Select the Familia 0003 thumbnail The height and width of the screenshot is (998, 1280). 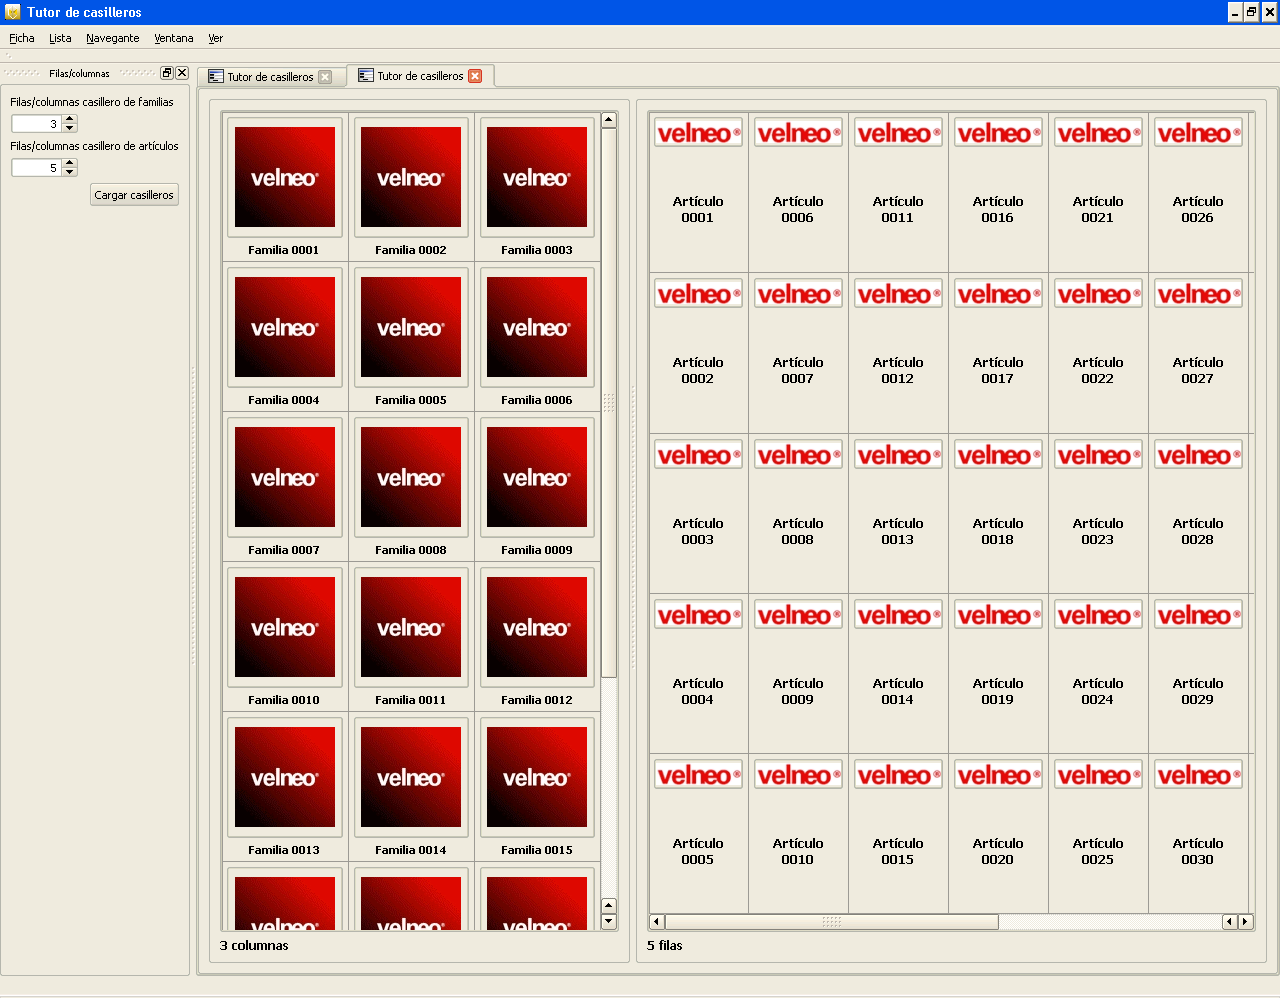(x=537, y=178)
